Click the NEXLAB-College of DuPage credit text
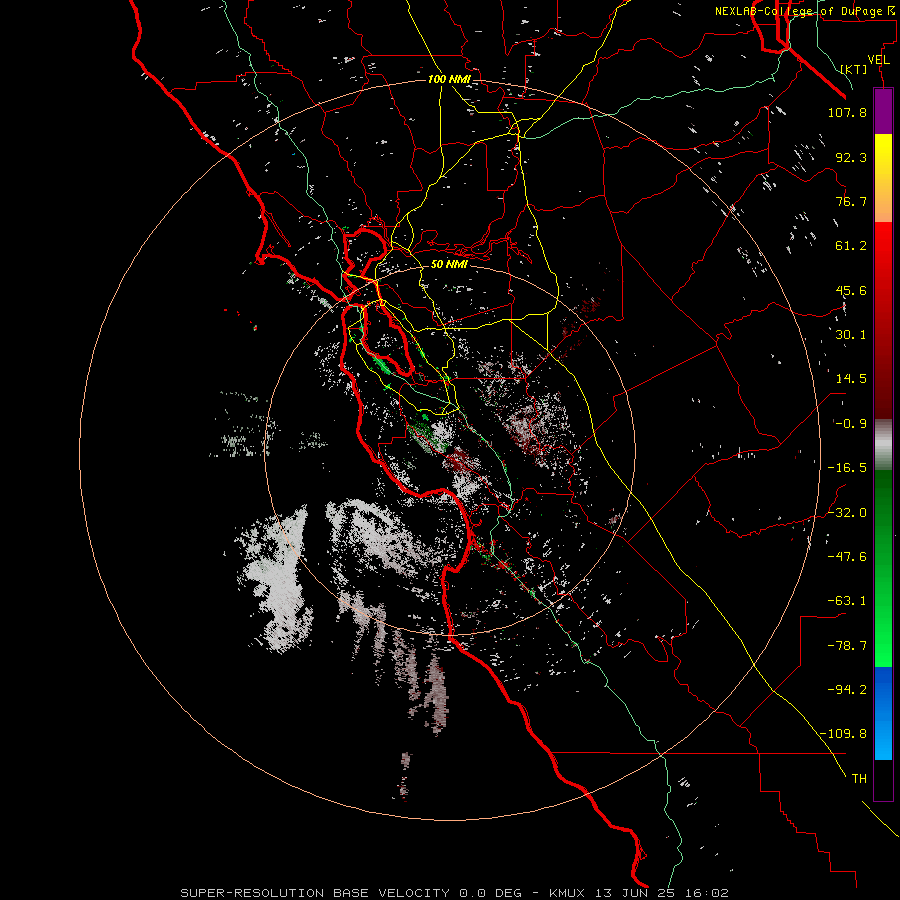 (804, 11)
